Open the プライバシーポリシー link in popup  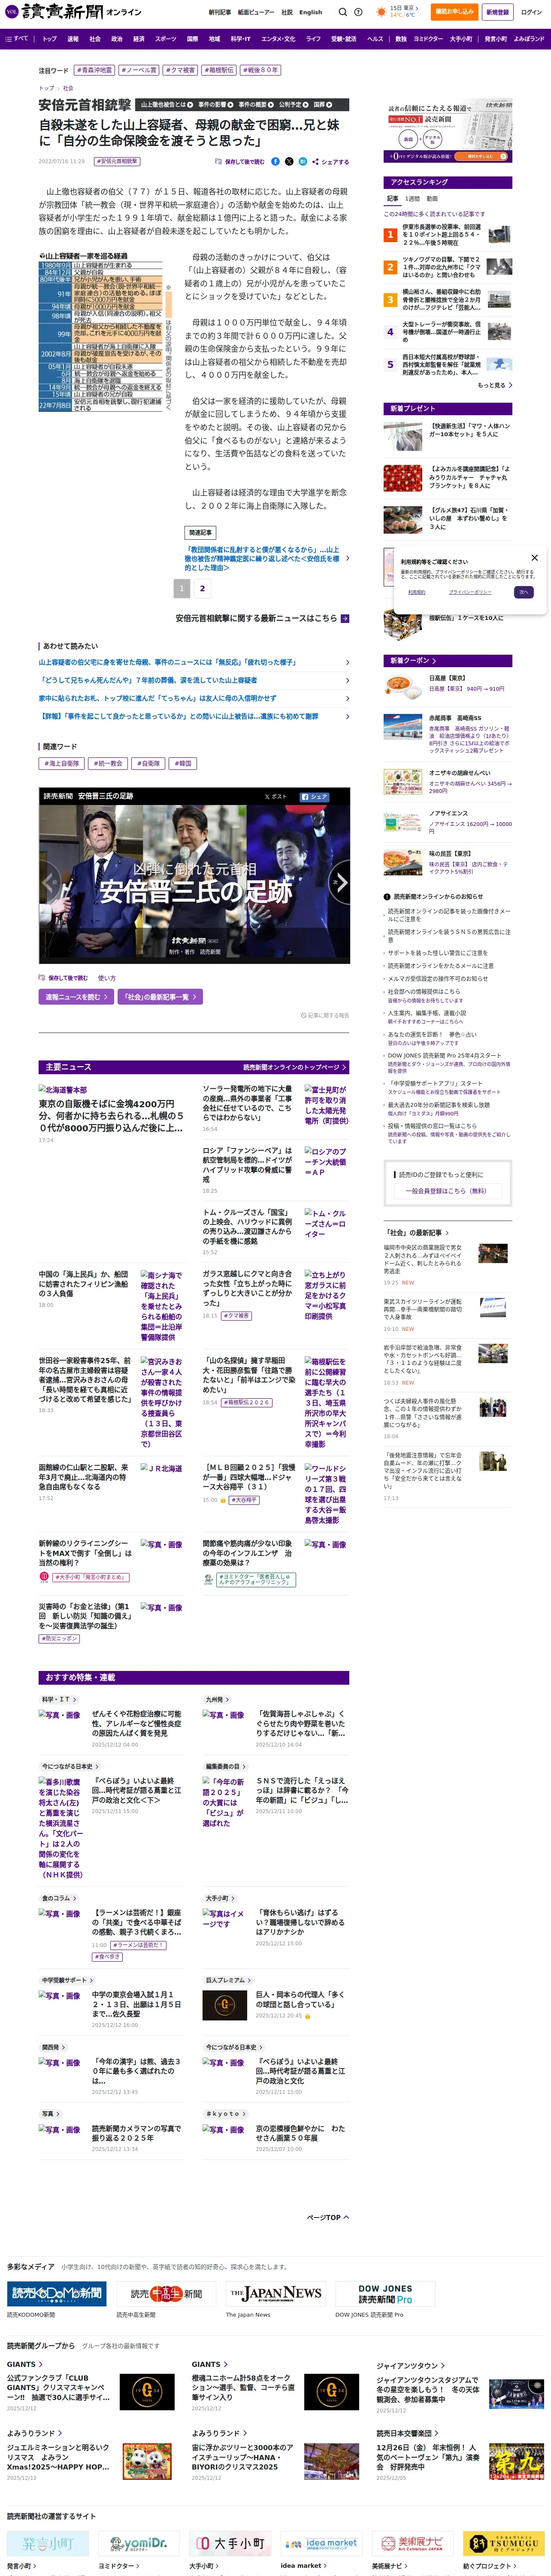[469, 592]
